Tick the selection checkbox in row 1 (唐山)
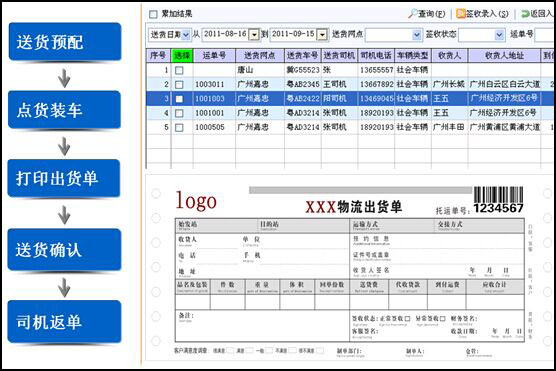This screenshot has width=556, height=371. point(179,70)
